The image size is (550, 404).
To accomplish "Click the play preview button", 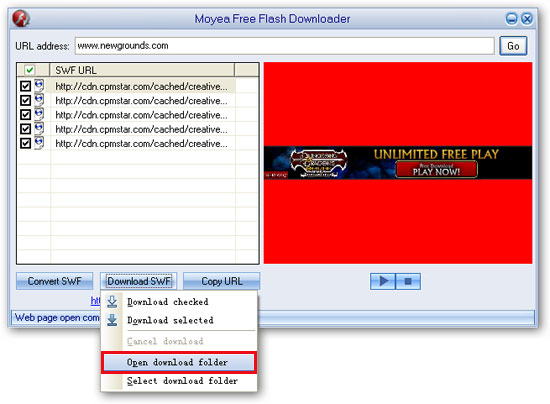I will tap(383, 281).
